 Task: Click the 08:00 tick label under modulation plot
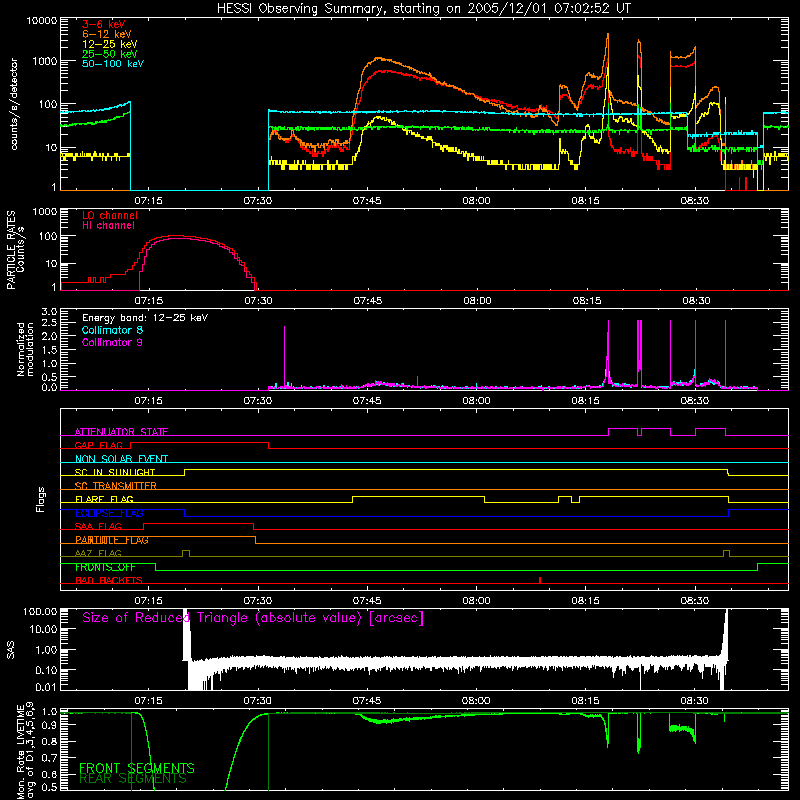point(476,401)
